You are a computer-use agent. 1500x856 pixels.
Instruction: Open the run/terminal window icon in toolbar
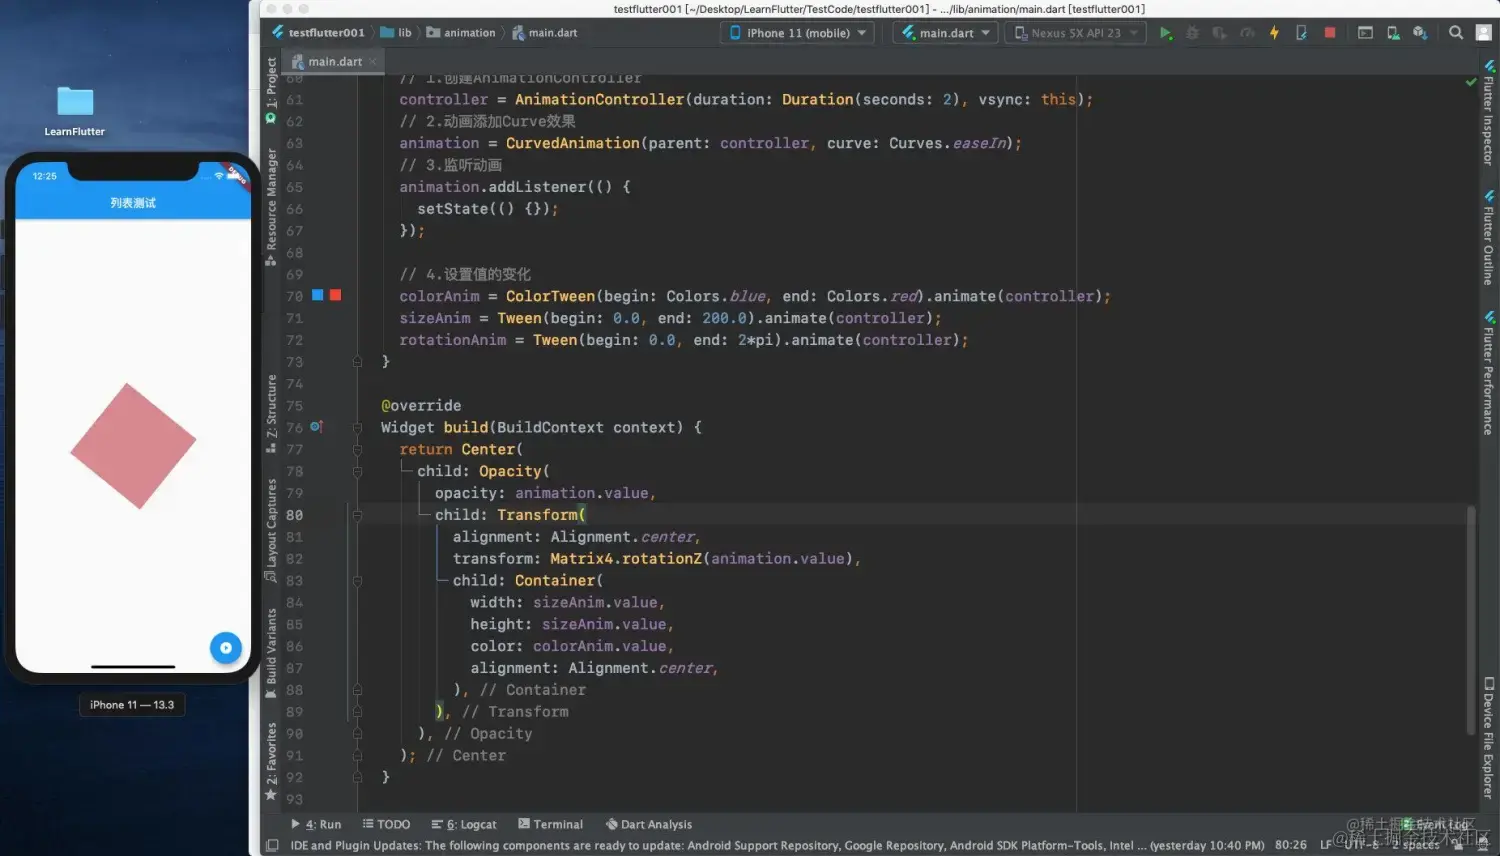click(1365, 33)
